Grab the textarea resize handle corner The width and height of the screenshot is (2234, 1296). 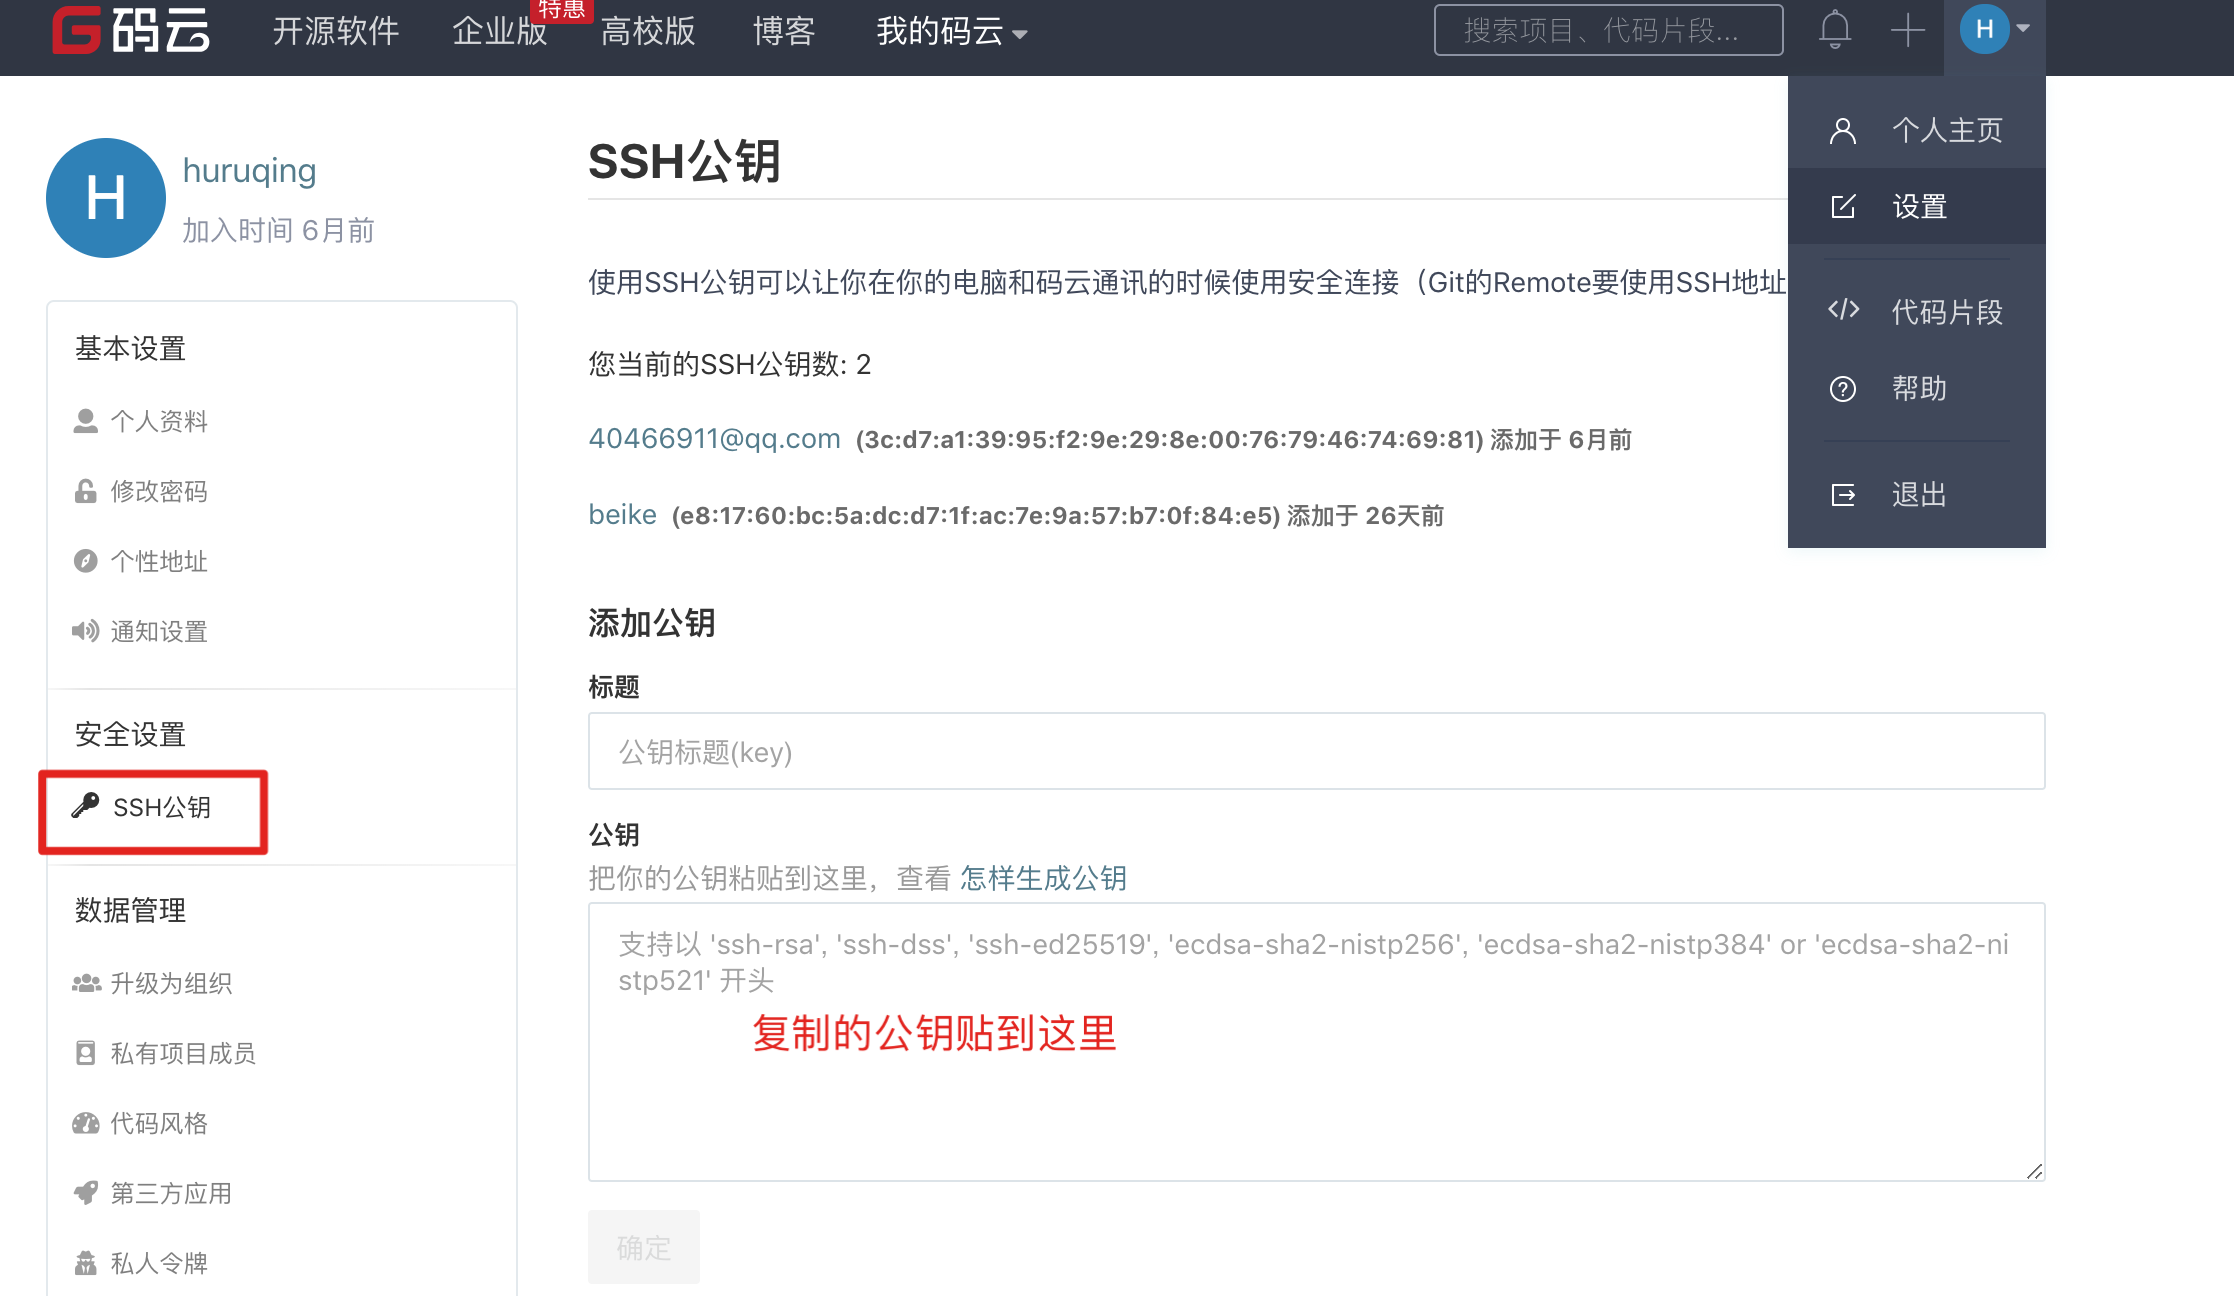click(x=2035, y=1172)
